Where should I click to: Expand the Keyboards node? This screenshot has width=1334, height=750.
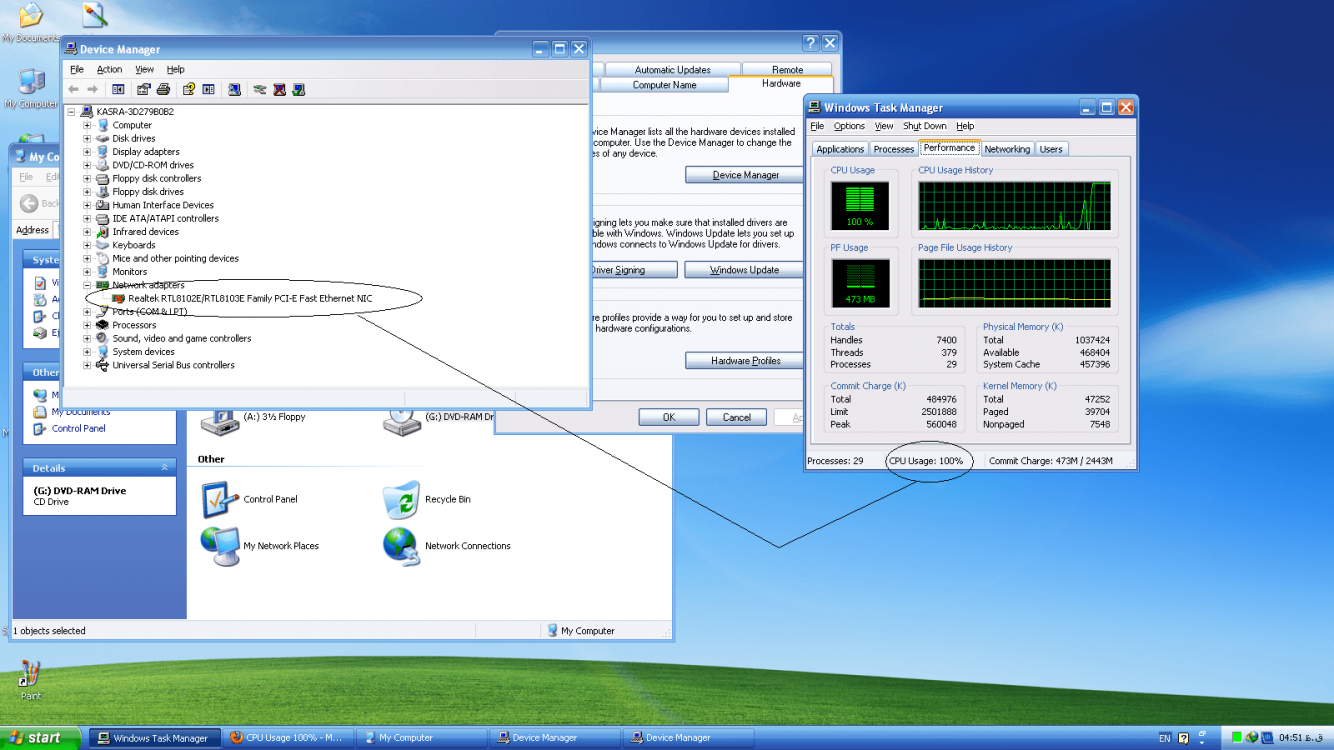tap(87, 245)
